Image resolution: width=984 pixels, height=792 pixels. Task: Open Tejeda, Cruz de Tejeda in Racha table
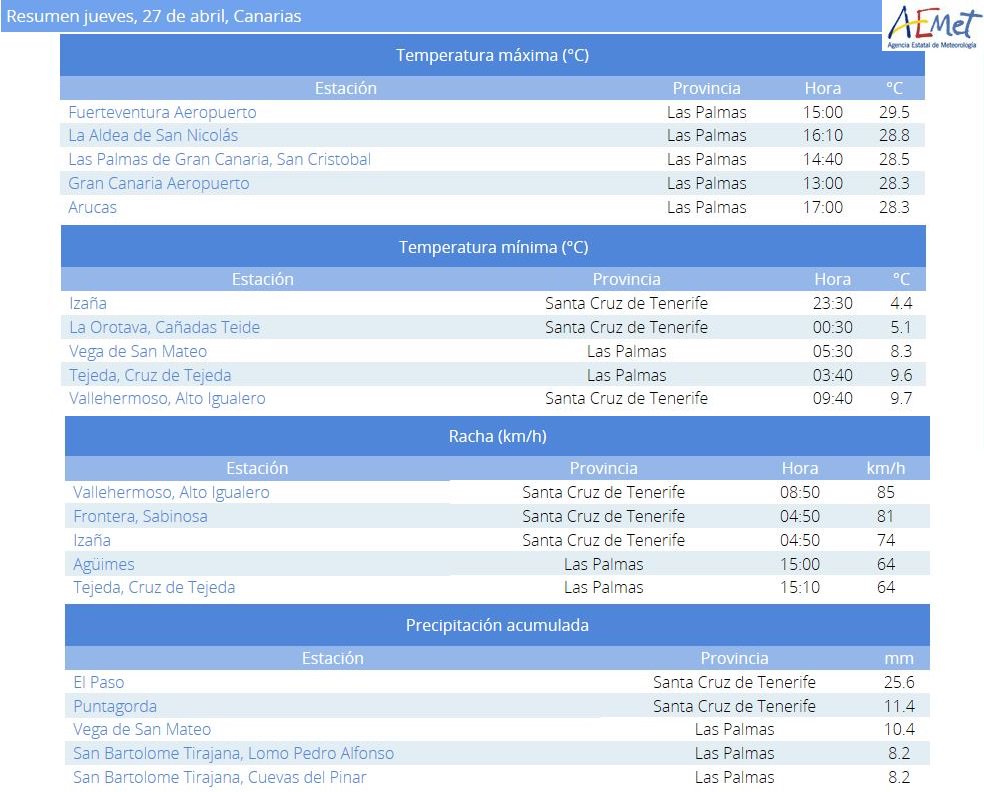click(x=154, y=587)
